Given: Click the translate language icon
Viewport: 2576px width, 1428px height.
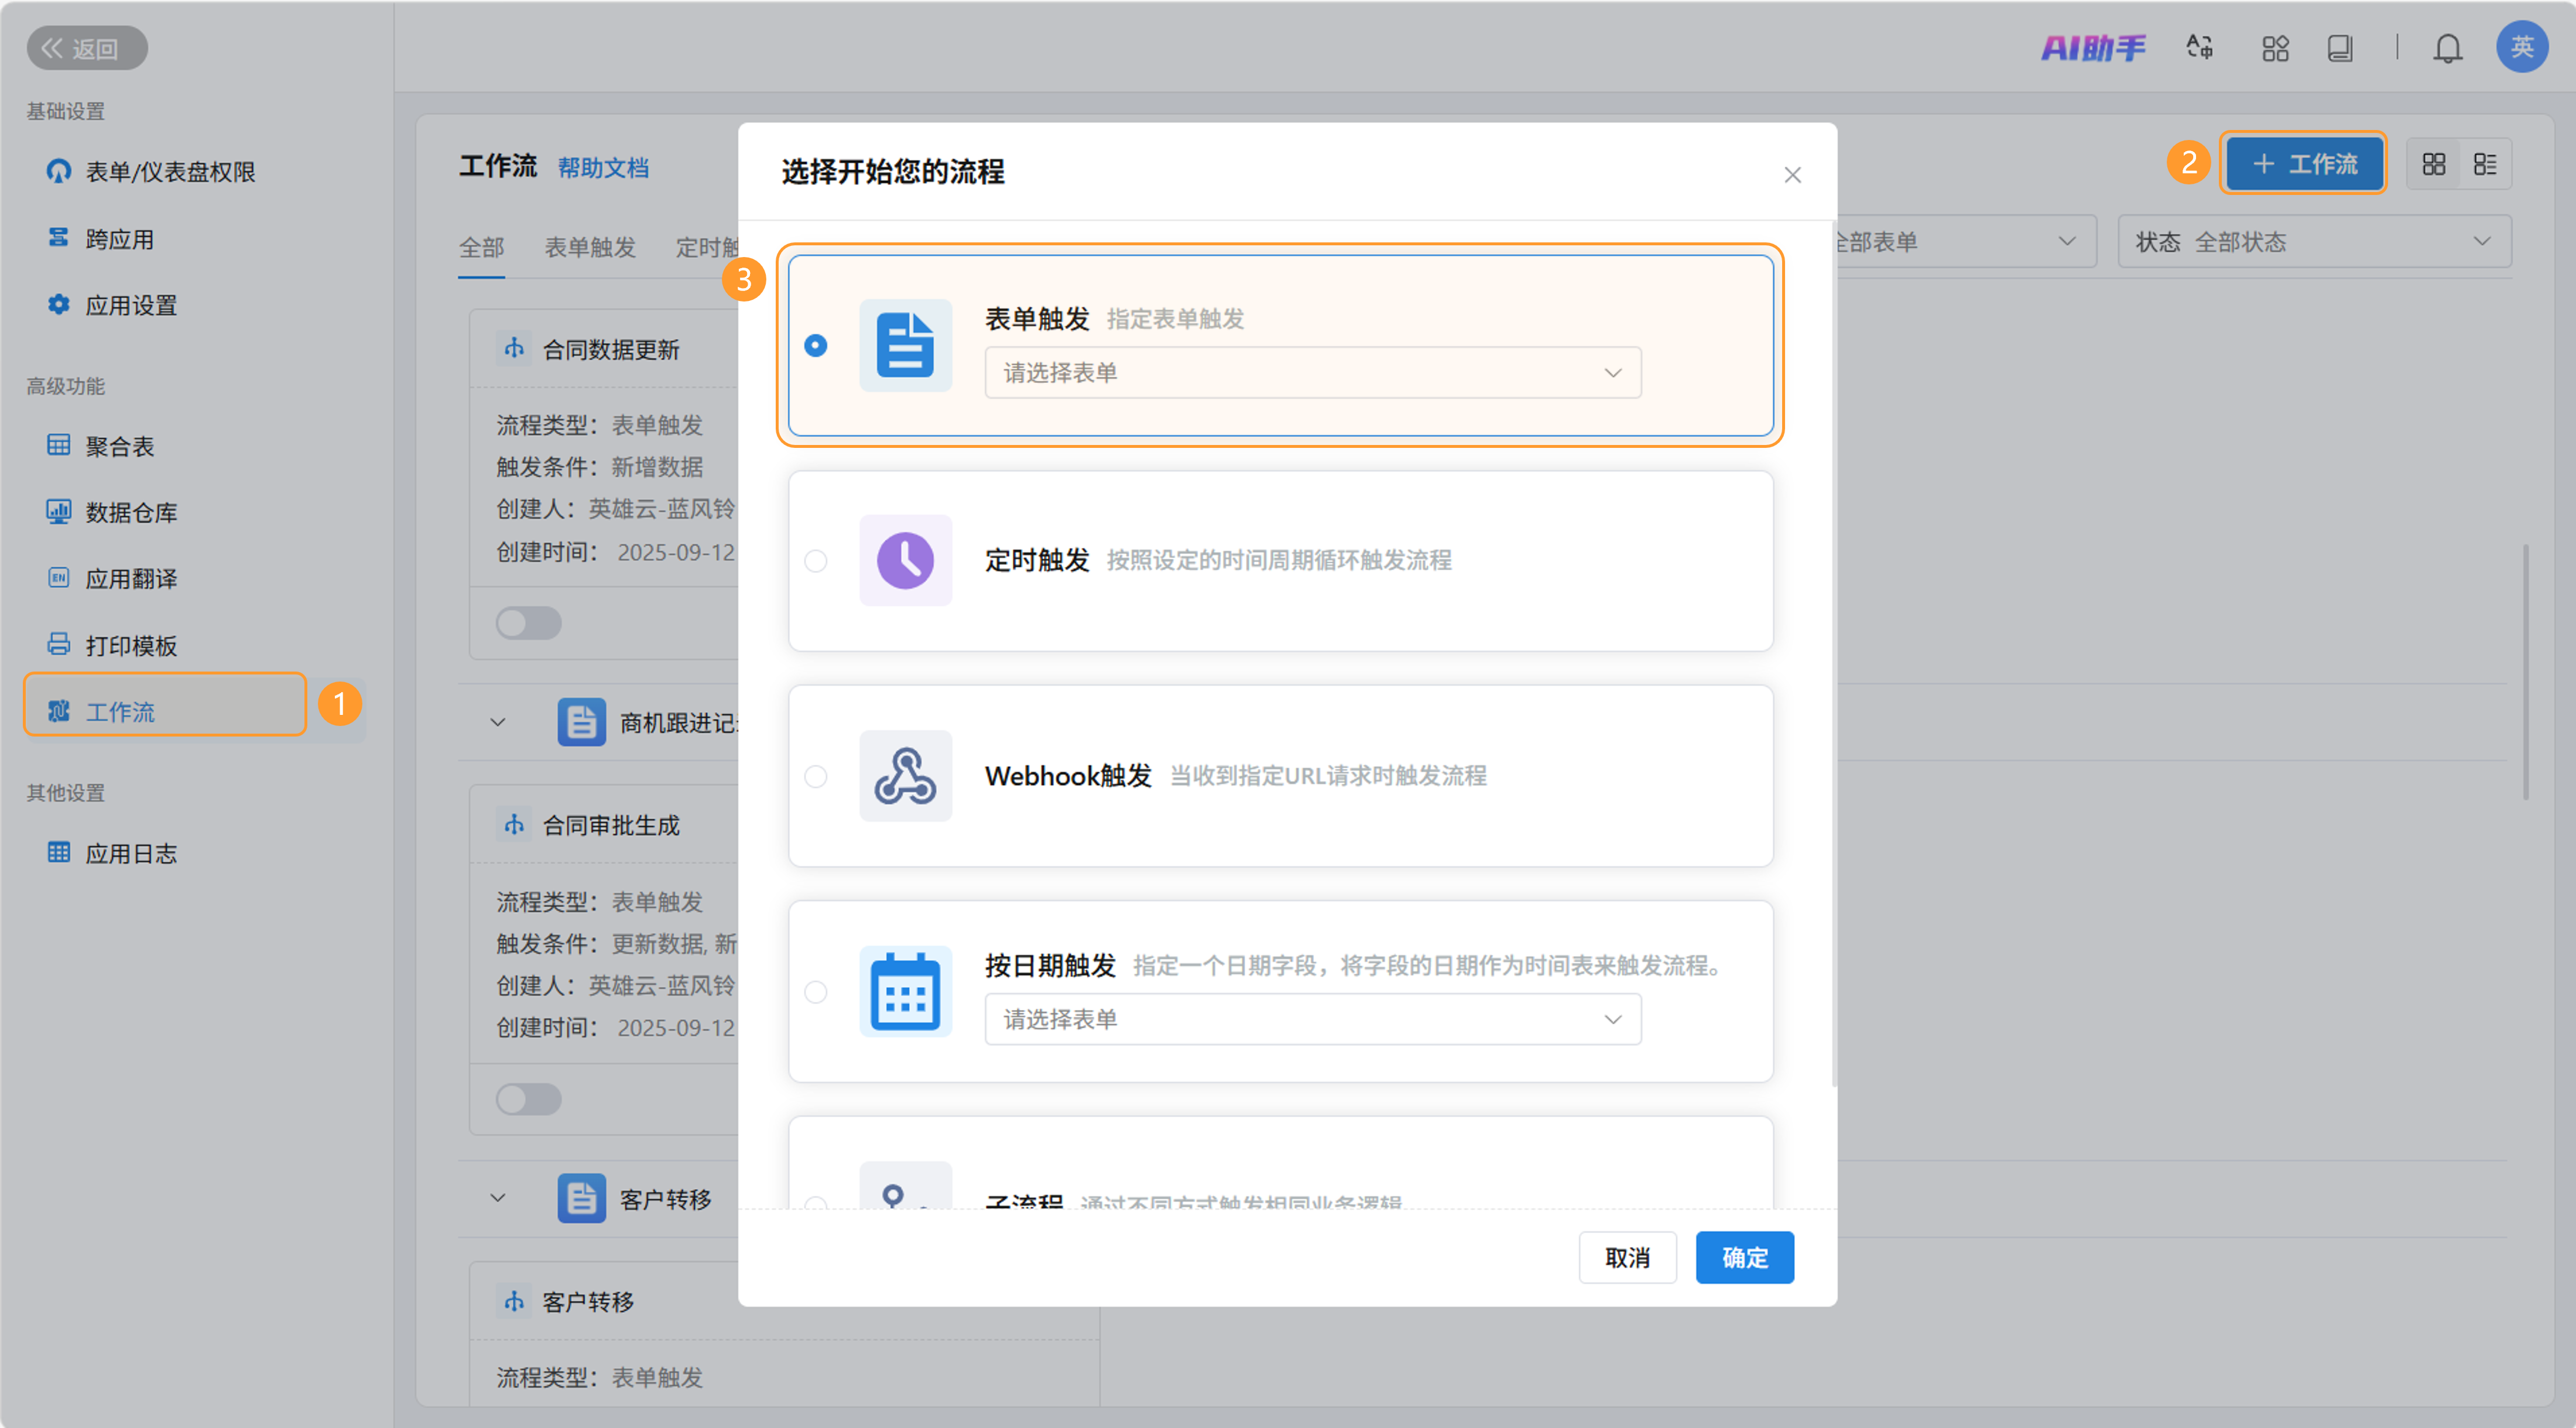Looking at the screenshot, I should pyautogui.click(x=2198, y=48).
